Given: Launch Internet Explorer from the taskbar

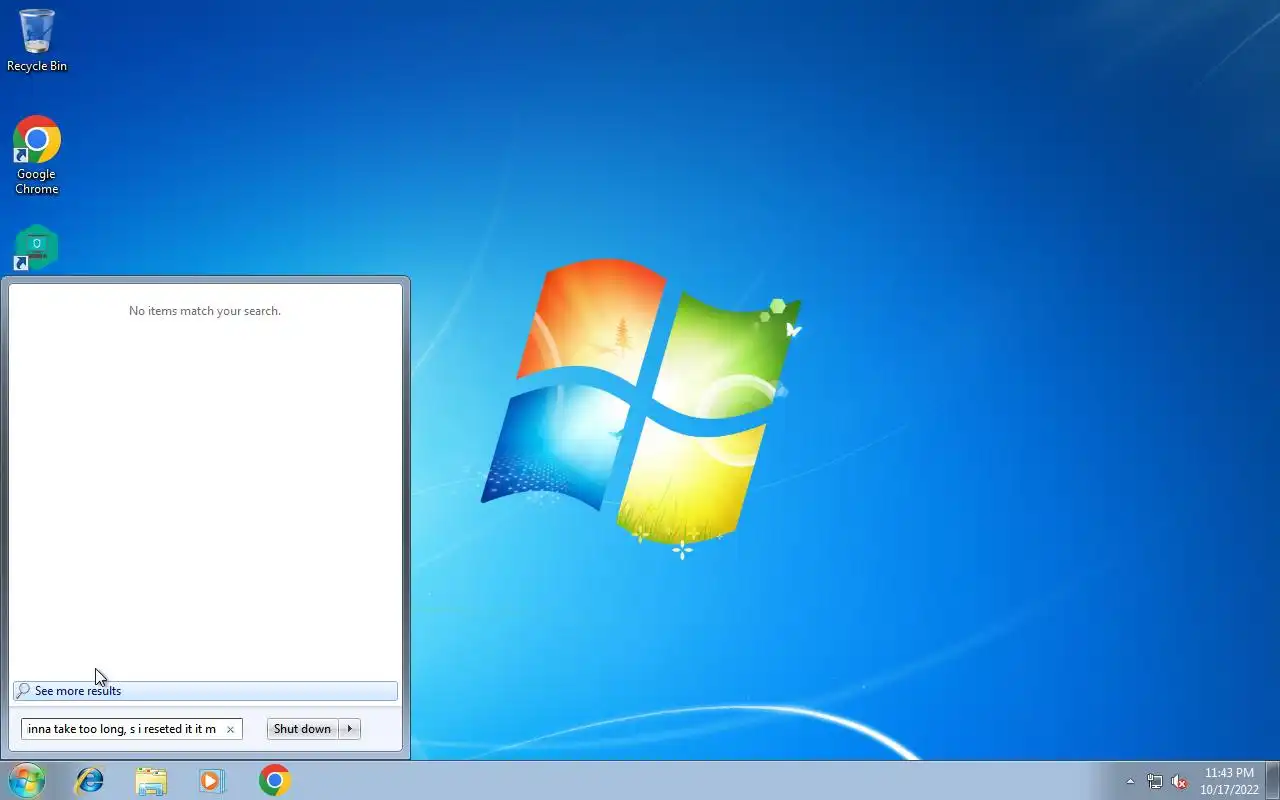Looking at the screenshot, I should [x=90, y=780].
